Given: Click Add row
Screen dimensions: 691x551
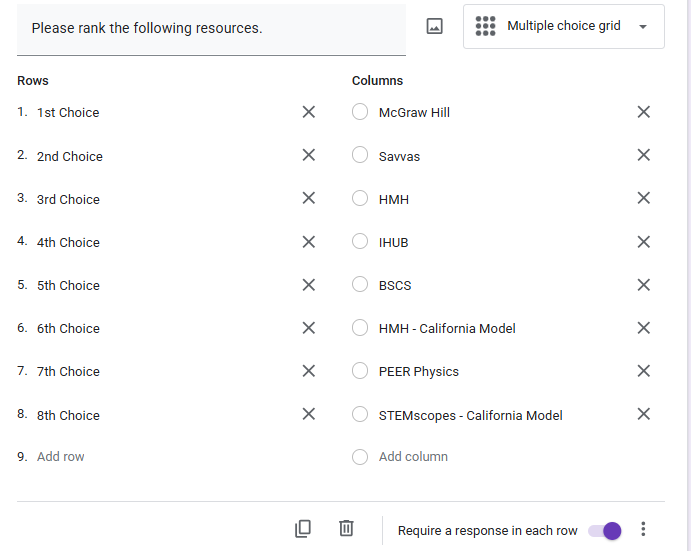Looking at the screenshot, I should coord(61,457).
